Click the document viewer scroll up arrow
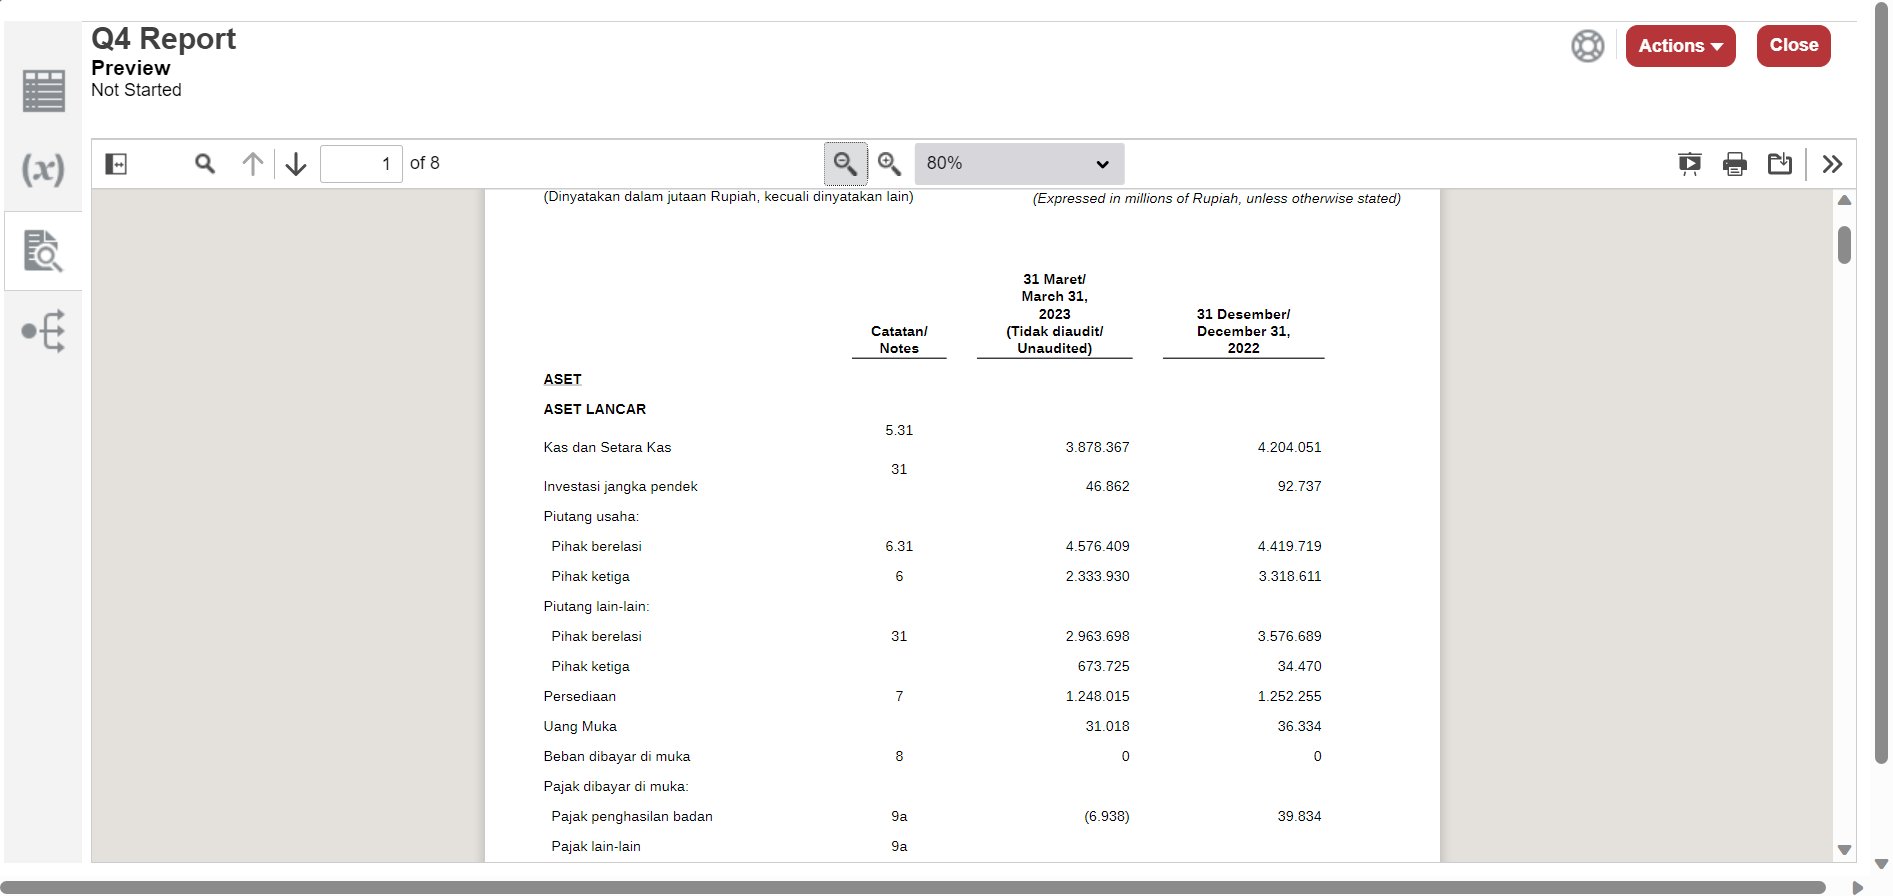1893x896 pixels. [1844, 201]
